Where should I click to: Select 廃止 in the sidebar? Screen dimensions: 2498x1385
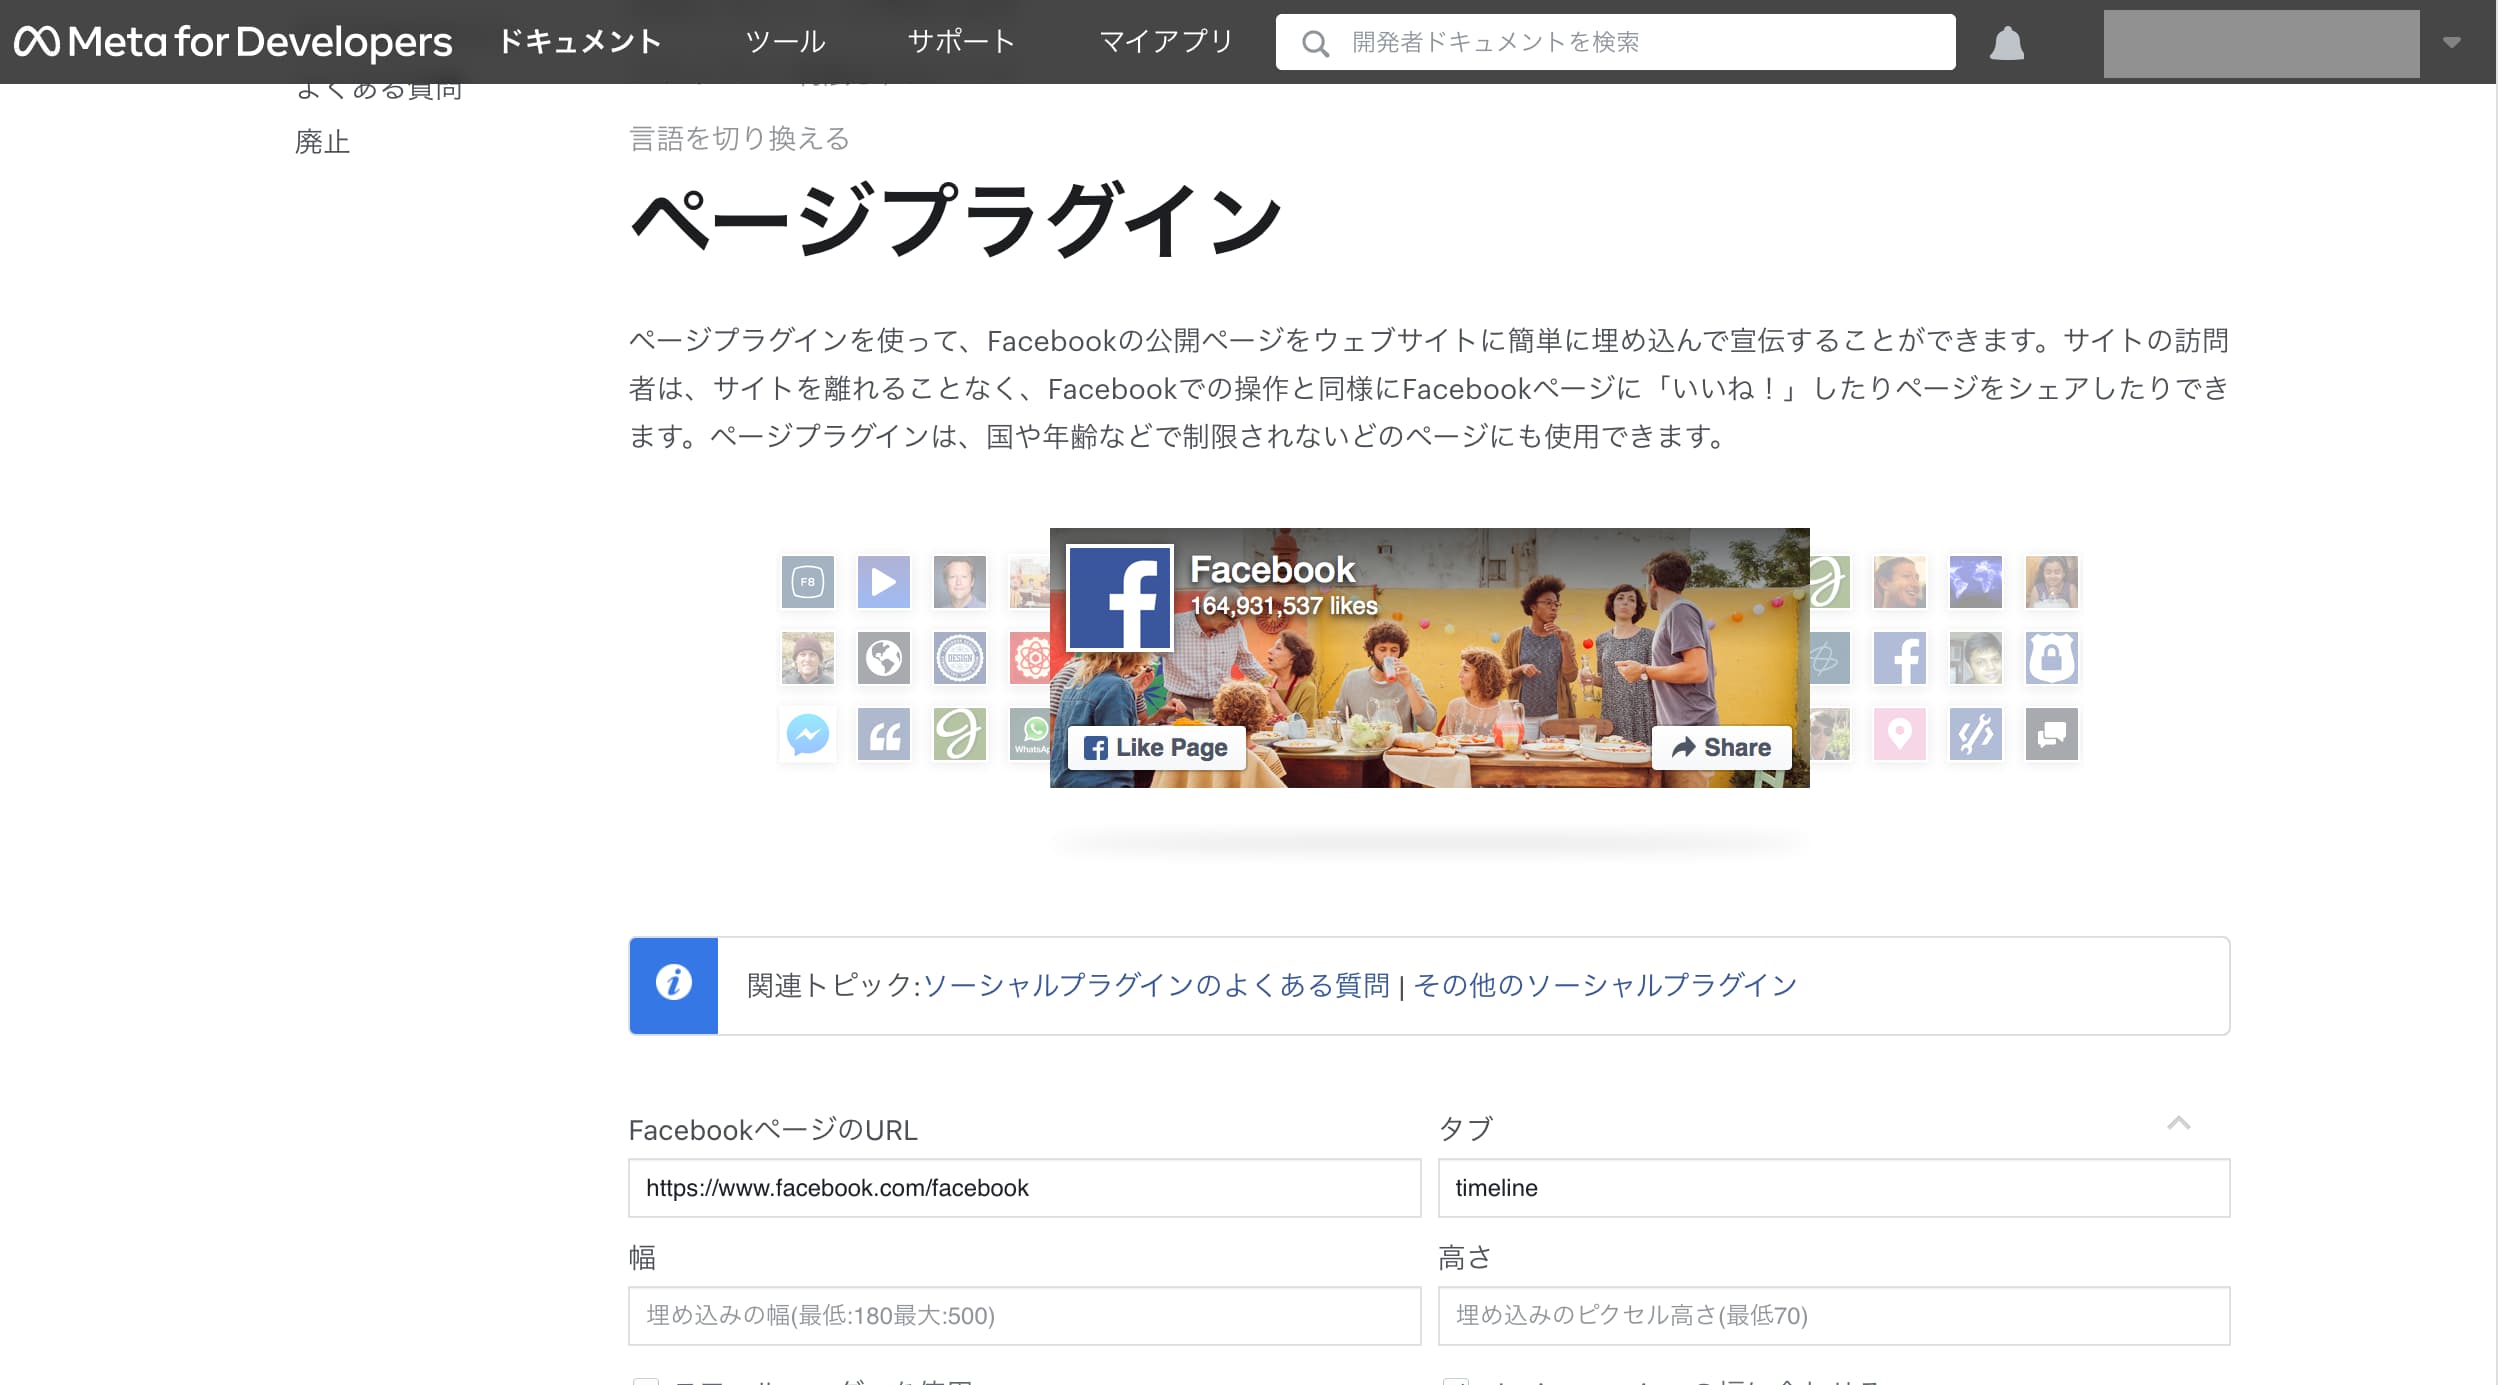[322, 142]
